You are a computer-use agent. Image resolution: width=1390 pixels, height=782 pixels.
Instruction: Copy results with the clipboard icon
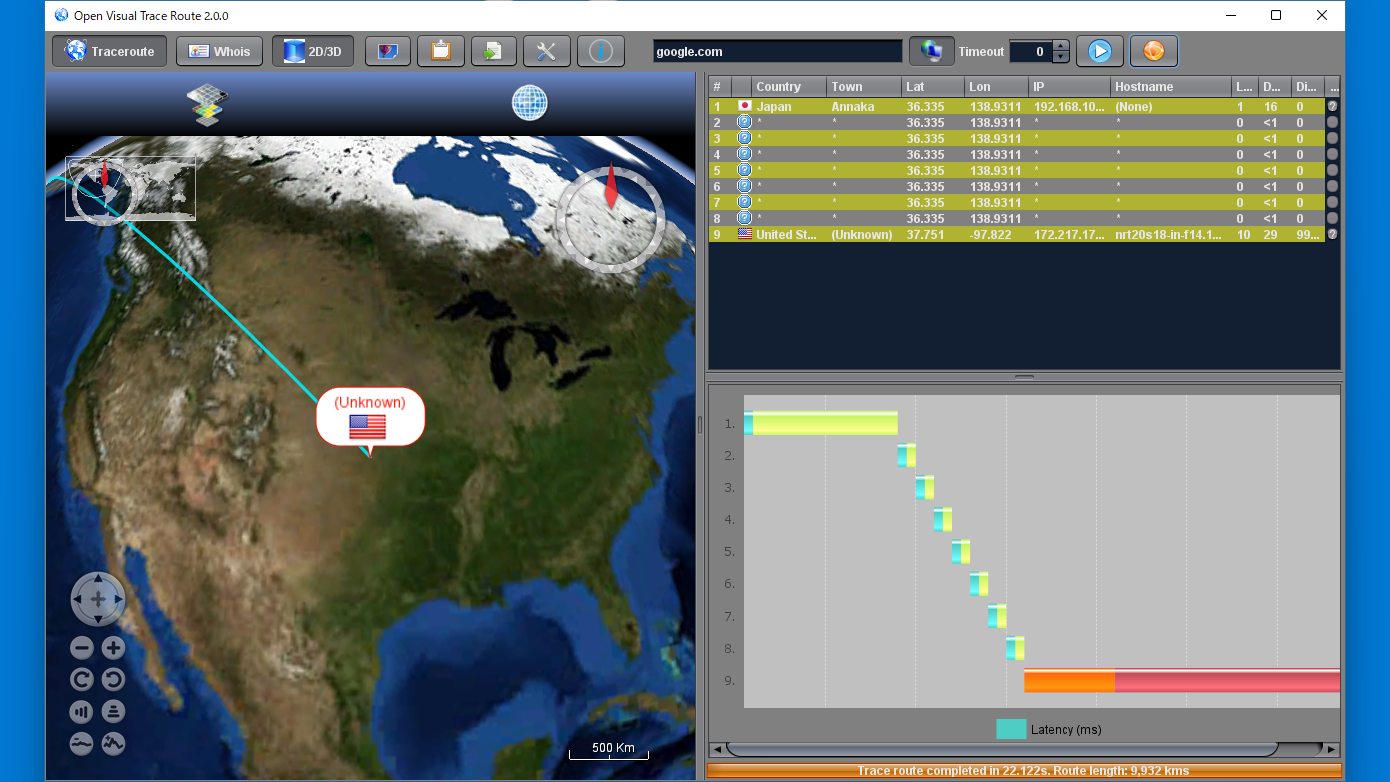pos(441,51)
